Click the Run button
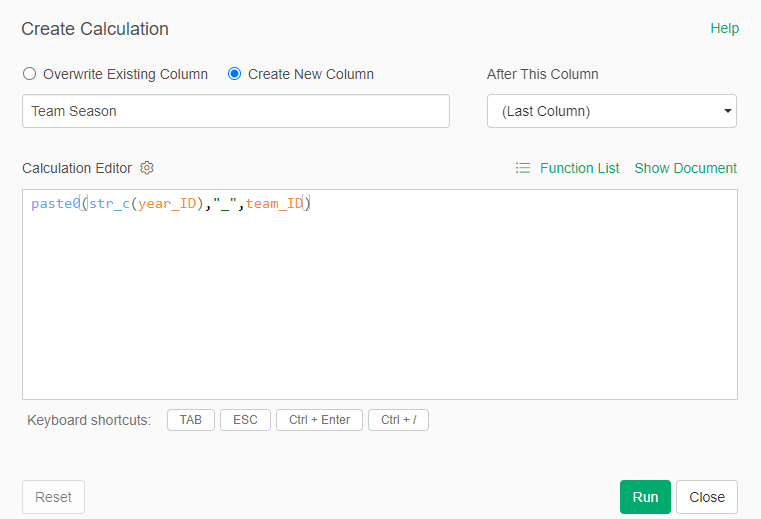761x519 pixels. pyautogui.click(x=645, y=497)
